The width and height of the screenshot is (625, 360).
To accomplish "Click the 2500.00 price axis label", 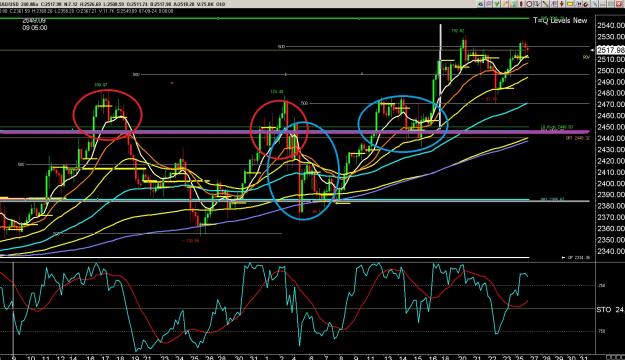I will click(x=611, y=71).
